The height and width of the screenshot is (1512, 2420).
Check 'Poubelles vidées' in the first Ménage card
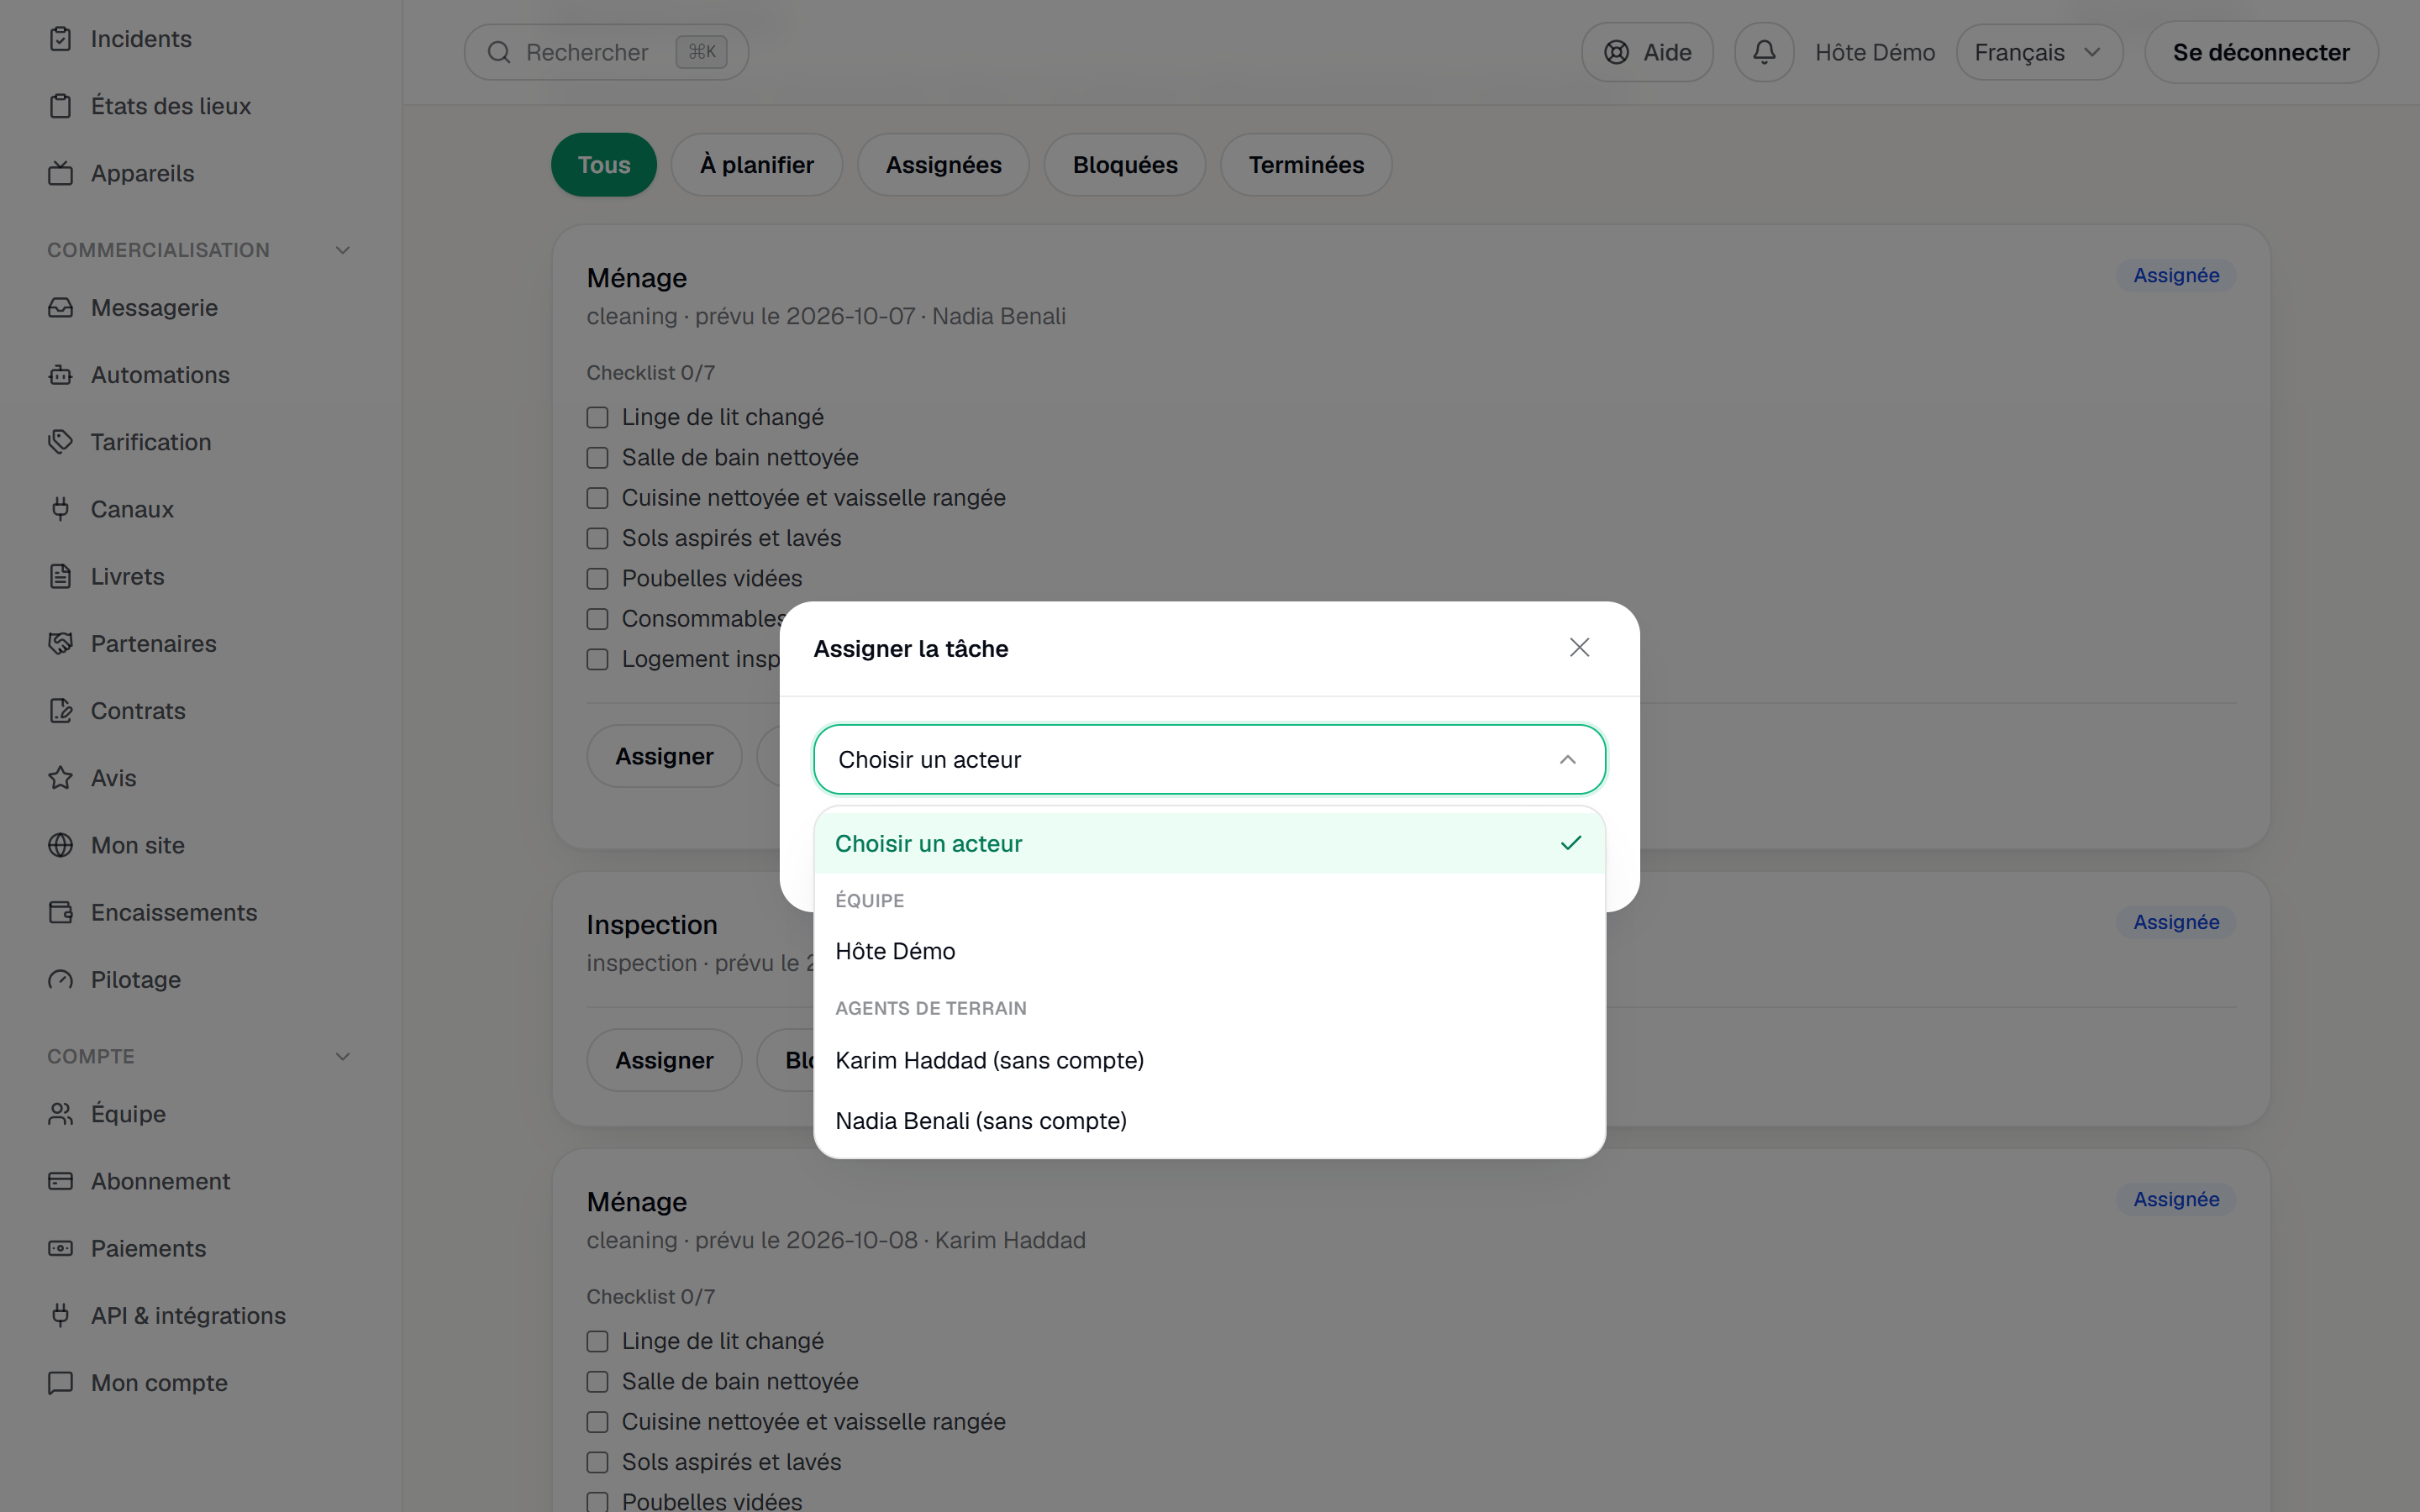click(x=597, y=579)
